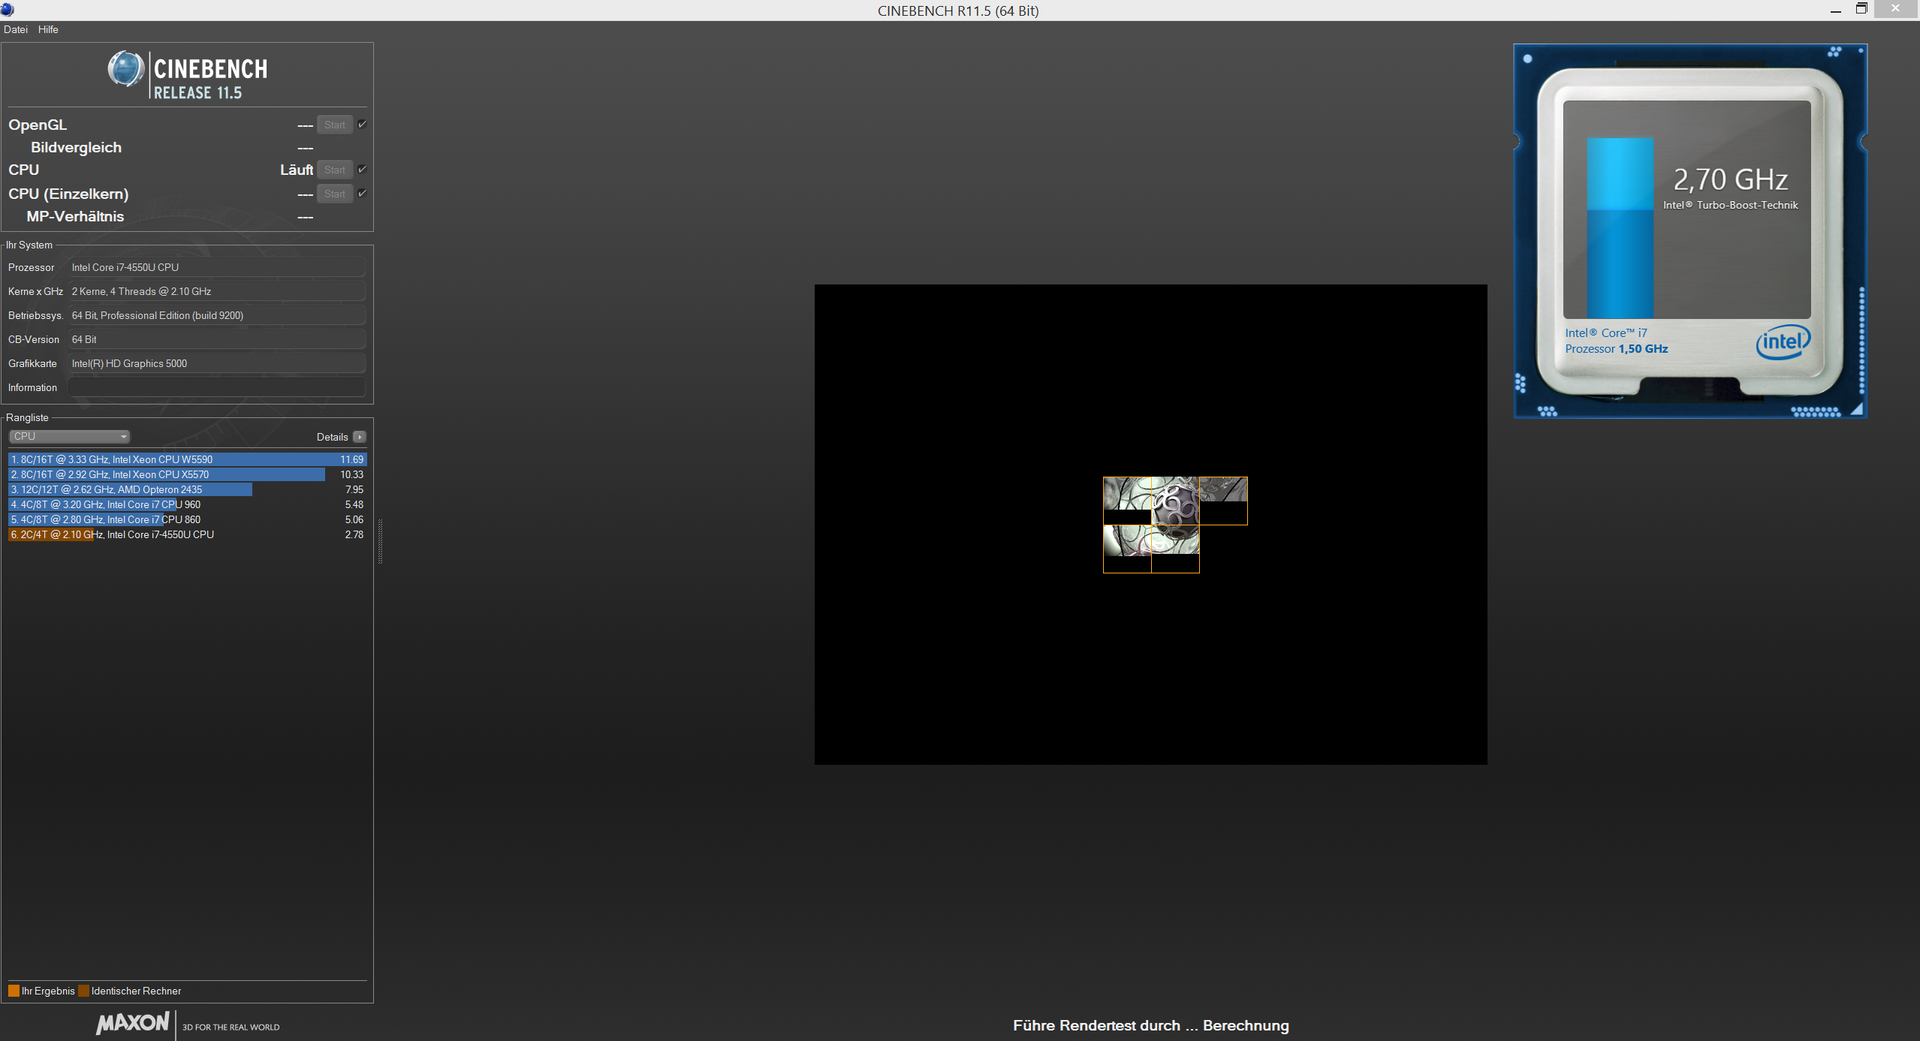Click the 'Führe Rendertest durch ... Berechnung' status text
1920x1041 pixels.
point(1151,1026)
